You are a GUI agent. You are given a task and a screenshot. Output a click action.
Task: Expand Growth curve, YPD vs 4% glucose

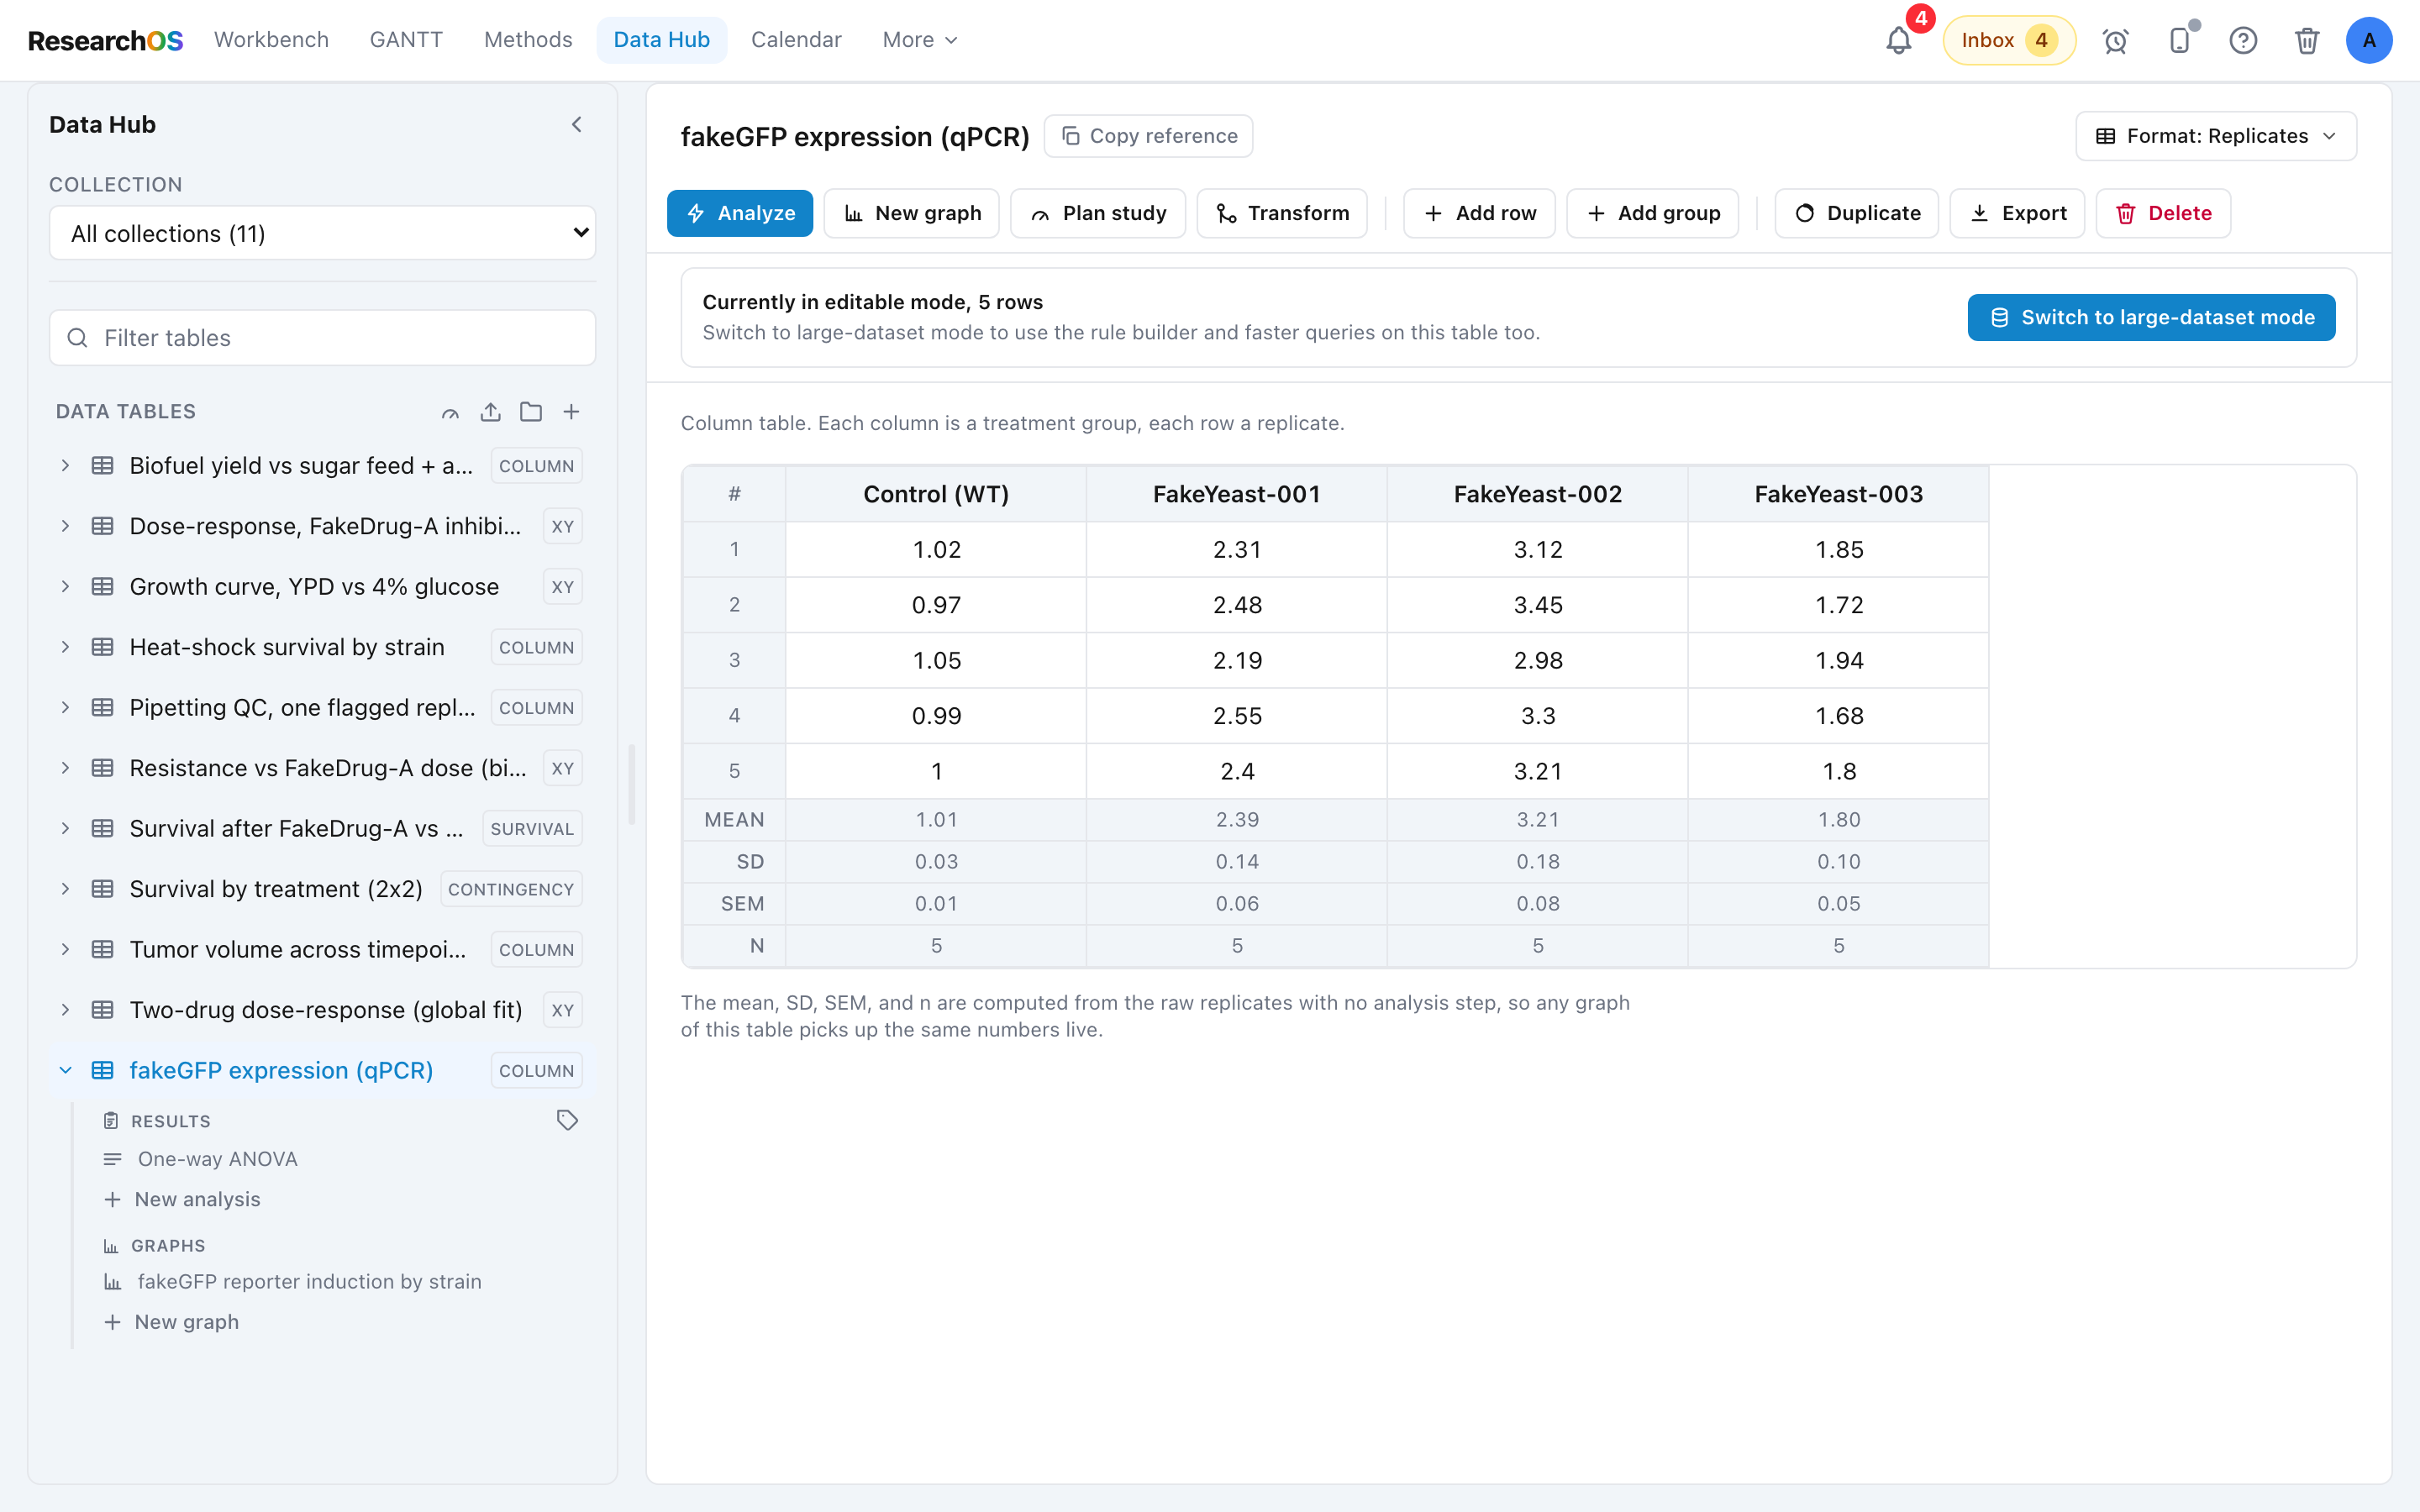[x=65, y=587]
